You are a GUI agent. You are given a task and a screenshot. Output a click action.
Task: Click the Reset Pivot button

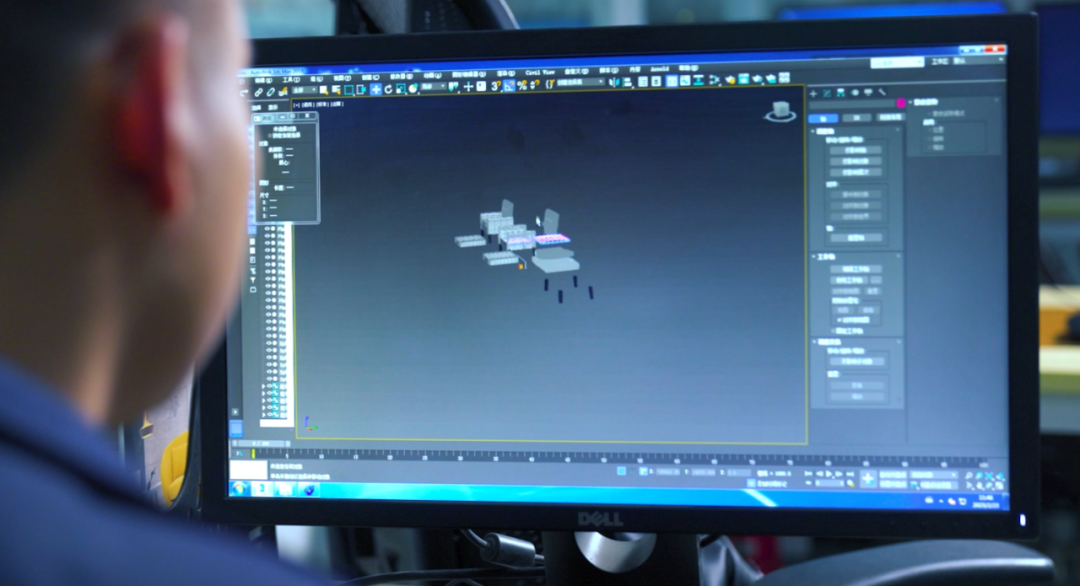[856, 238]
